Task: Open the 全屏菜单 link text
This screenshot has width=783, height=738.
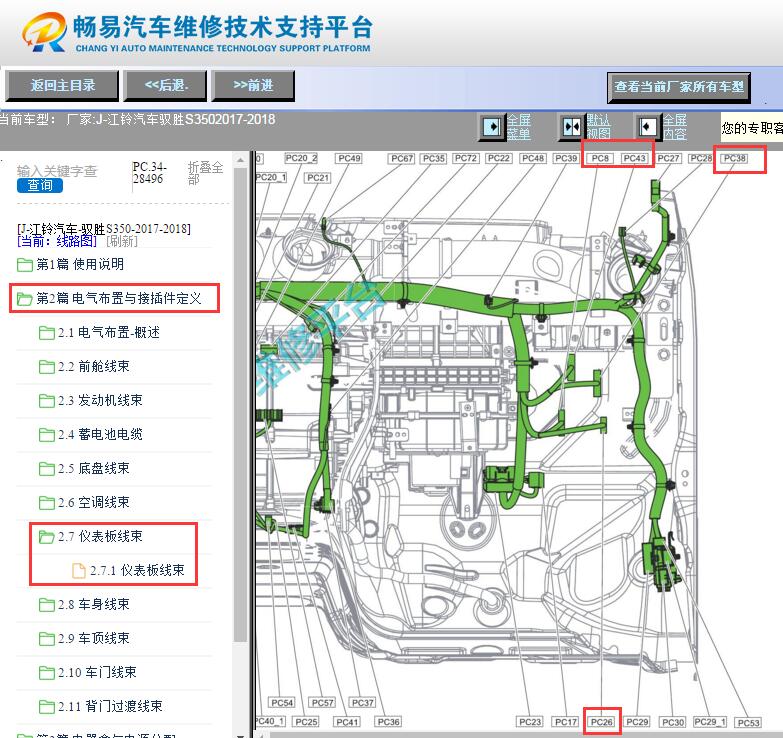Action: (519, 127)
